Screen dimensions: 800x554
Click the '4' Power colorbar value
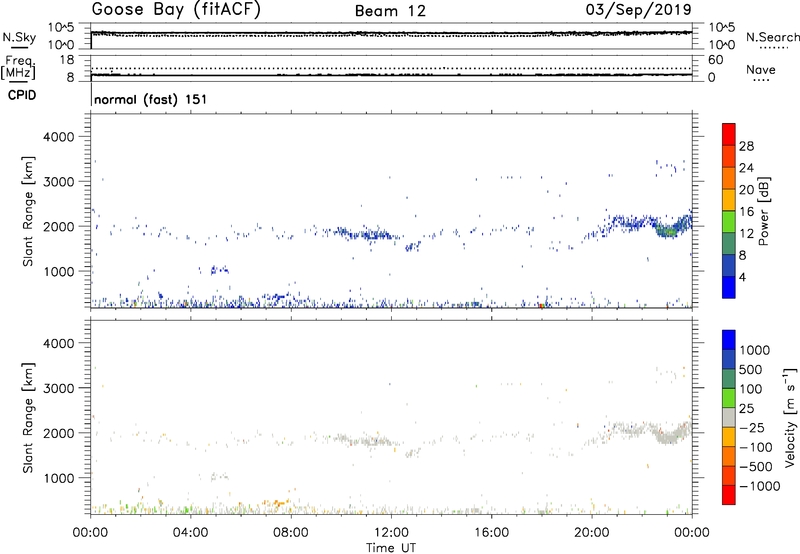tap(742, 278)
